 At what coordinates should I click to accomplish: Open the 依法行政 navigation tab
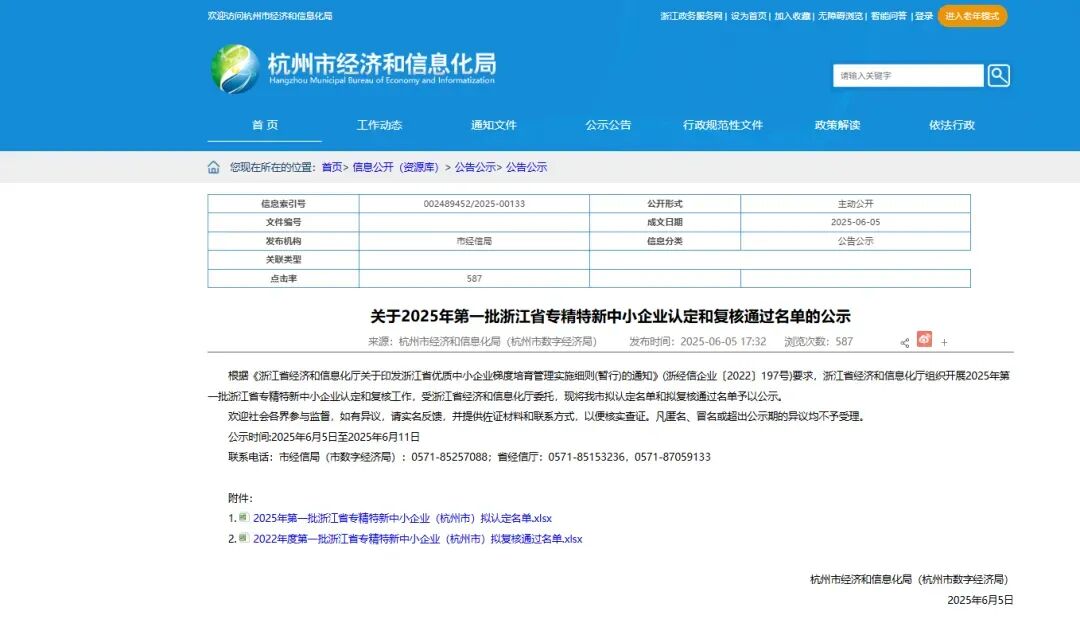pyautogui.click(x=952, y=125)
